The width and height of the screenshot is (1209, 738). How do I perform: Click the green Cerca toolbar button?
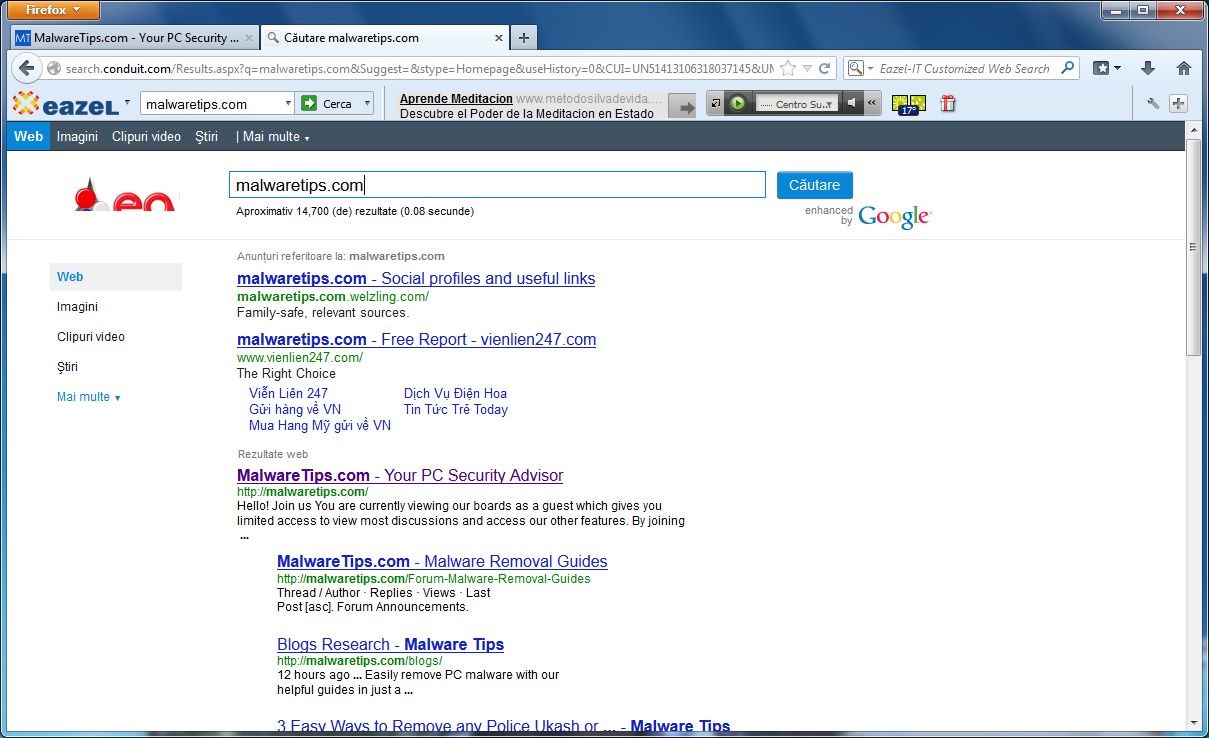pyautogui.click(x=328, y=104)
